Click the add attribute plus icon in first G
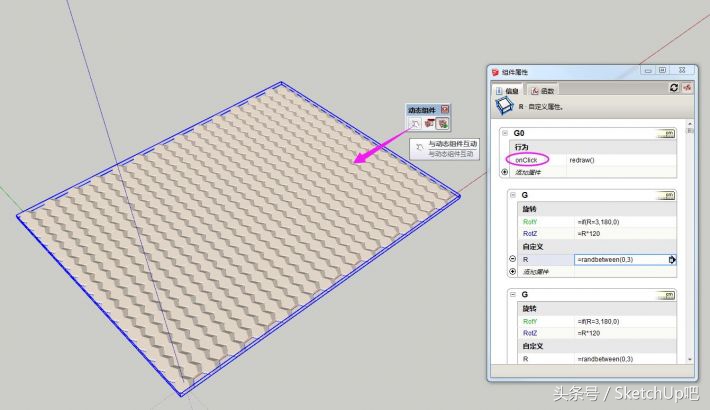 (513, 272)
